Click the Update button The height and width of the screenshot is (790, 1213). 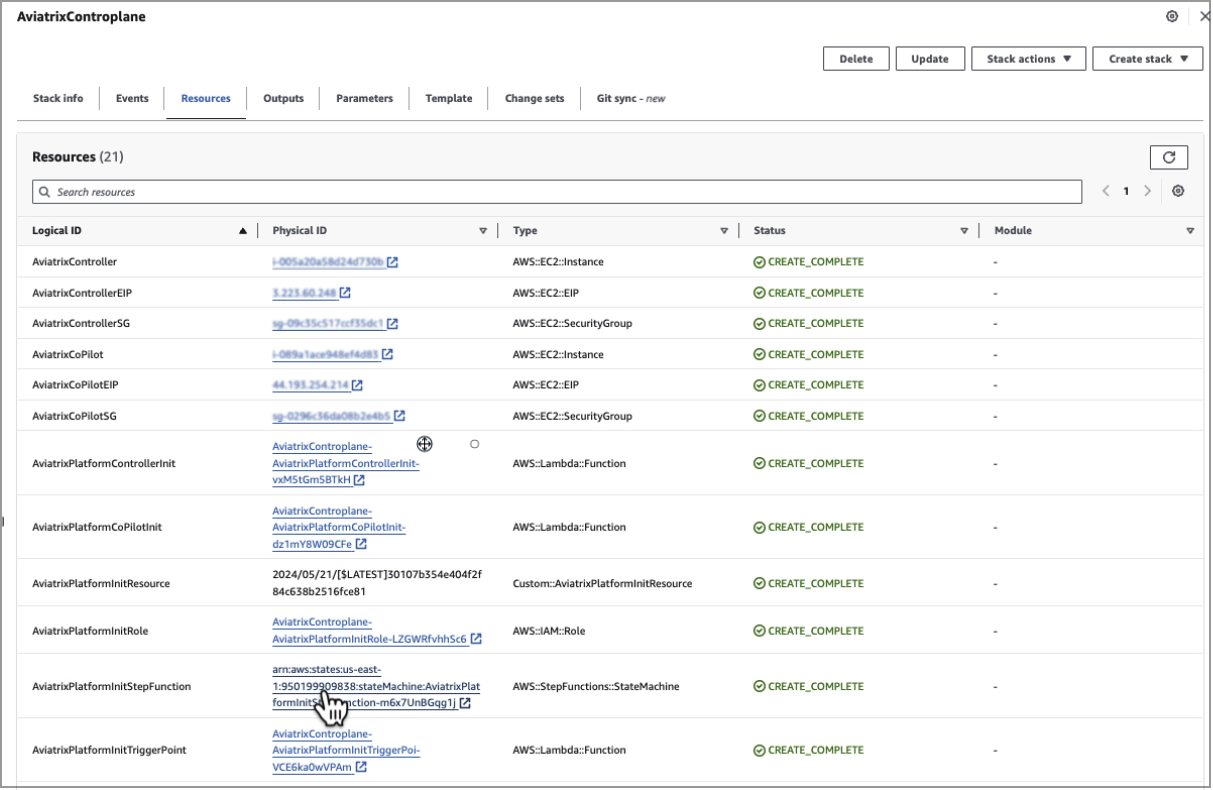(929, 59)
